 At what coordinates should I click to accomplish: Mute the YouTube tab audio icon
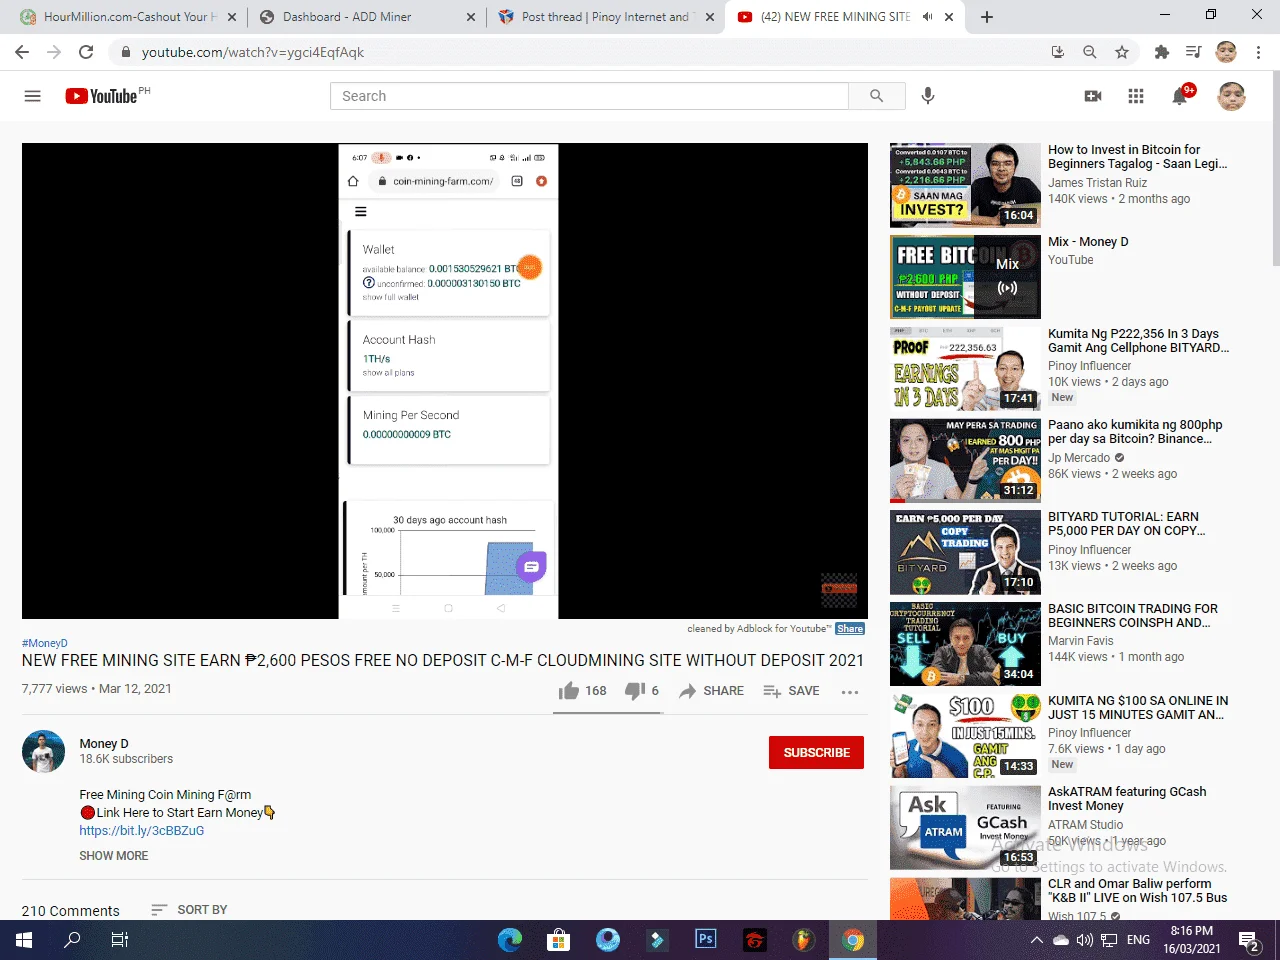coord(927,17)
